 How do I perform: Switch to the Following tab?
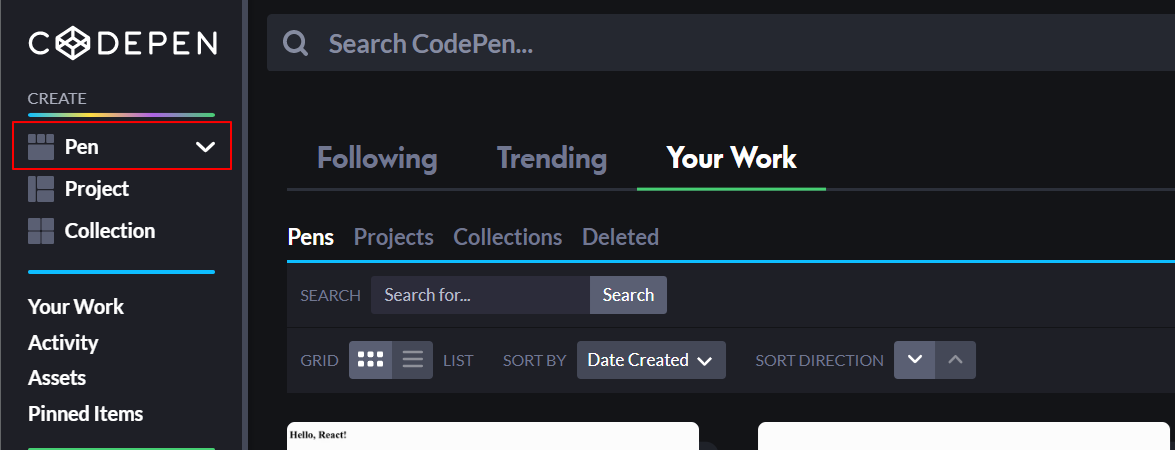tap(377, 158)
